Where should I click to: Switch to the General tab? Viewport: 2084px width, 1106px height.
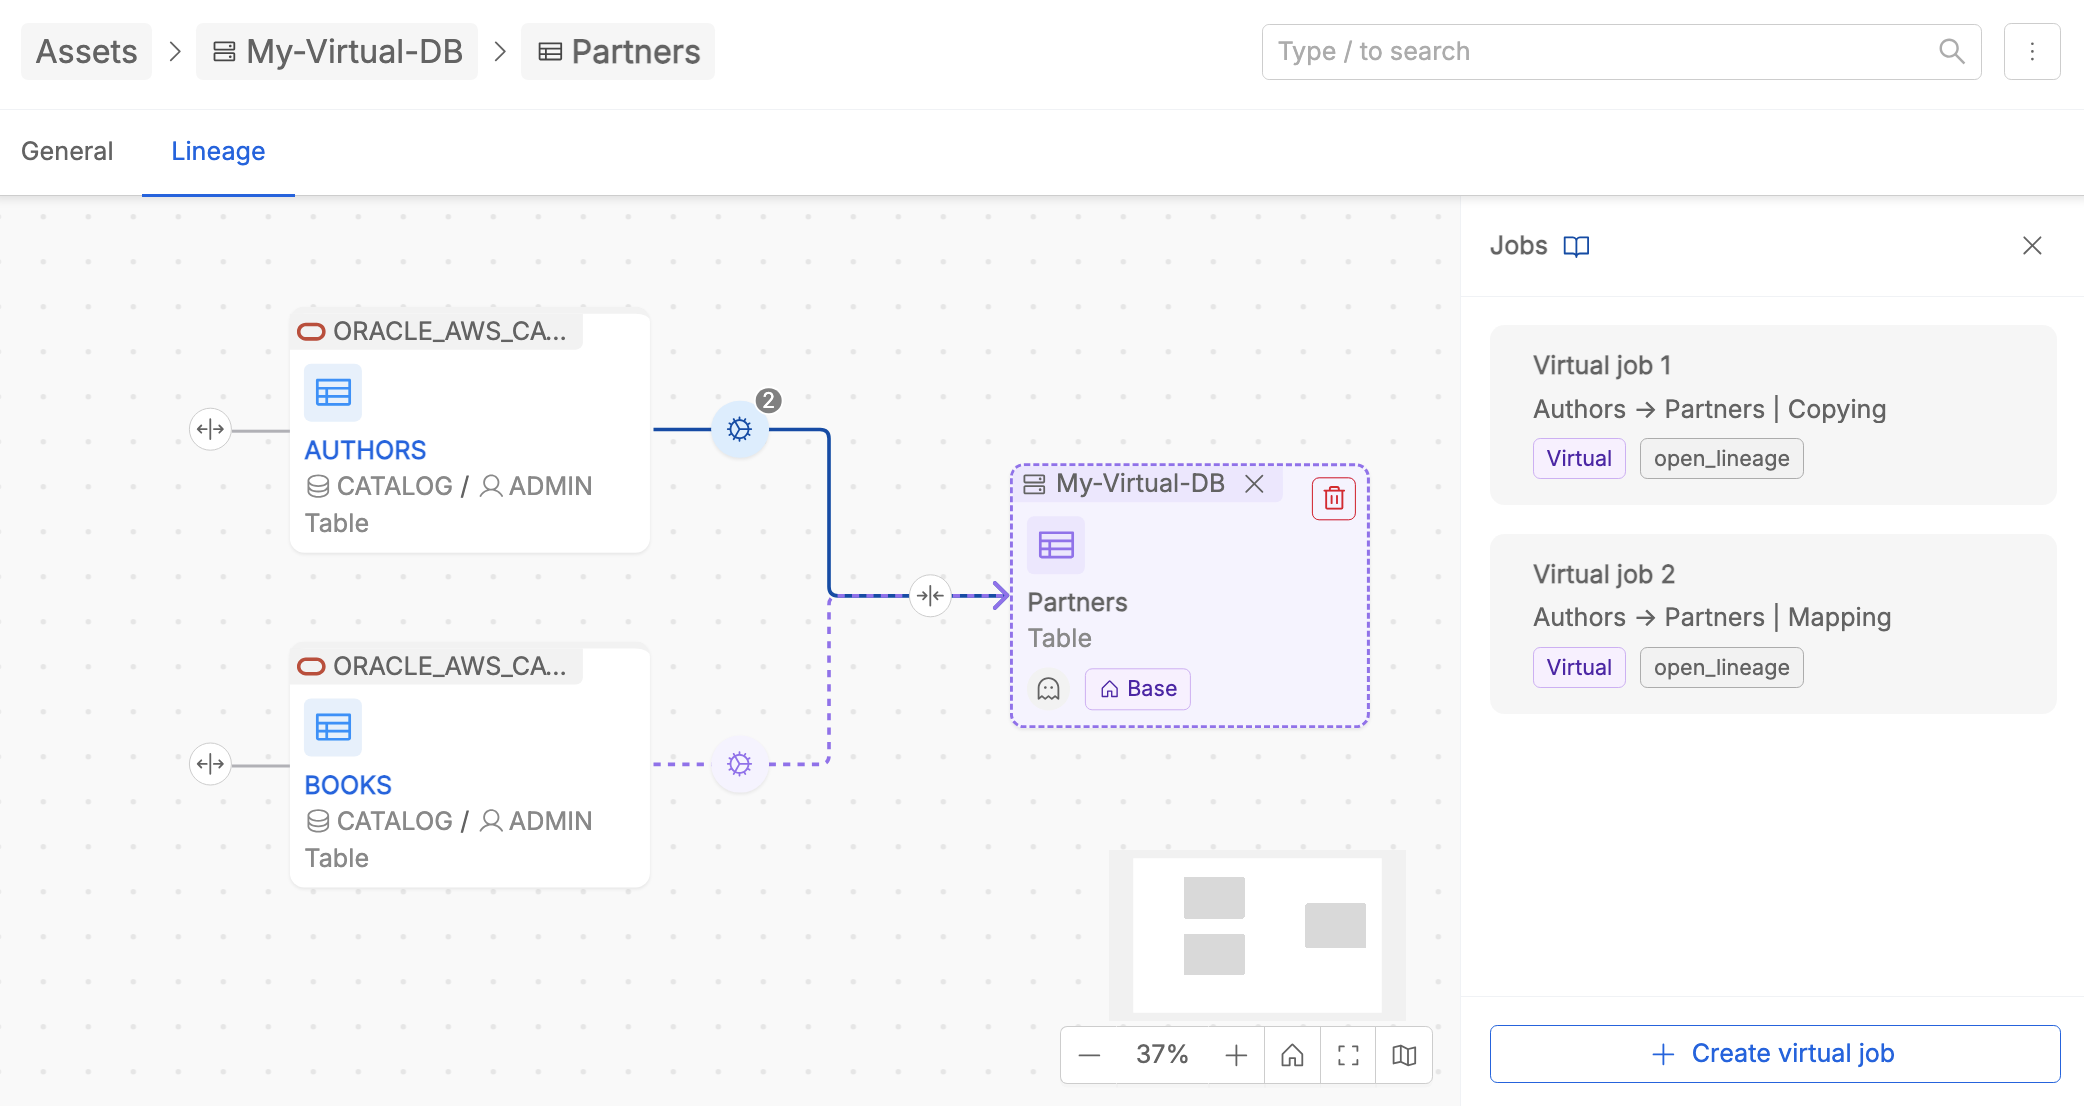[x=67, y=151]
